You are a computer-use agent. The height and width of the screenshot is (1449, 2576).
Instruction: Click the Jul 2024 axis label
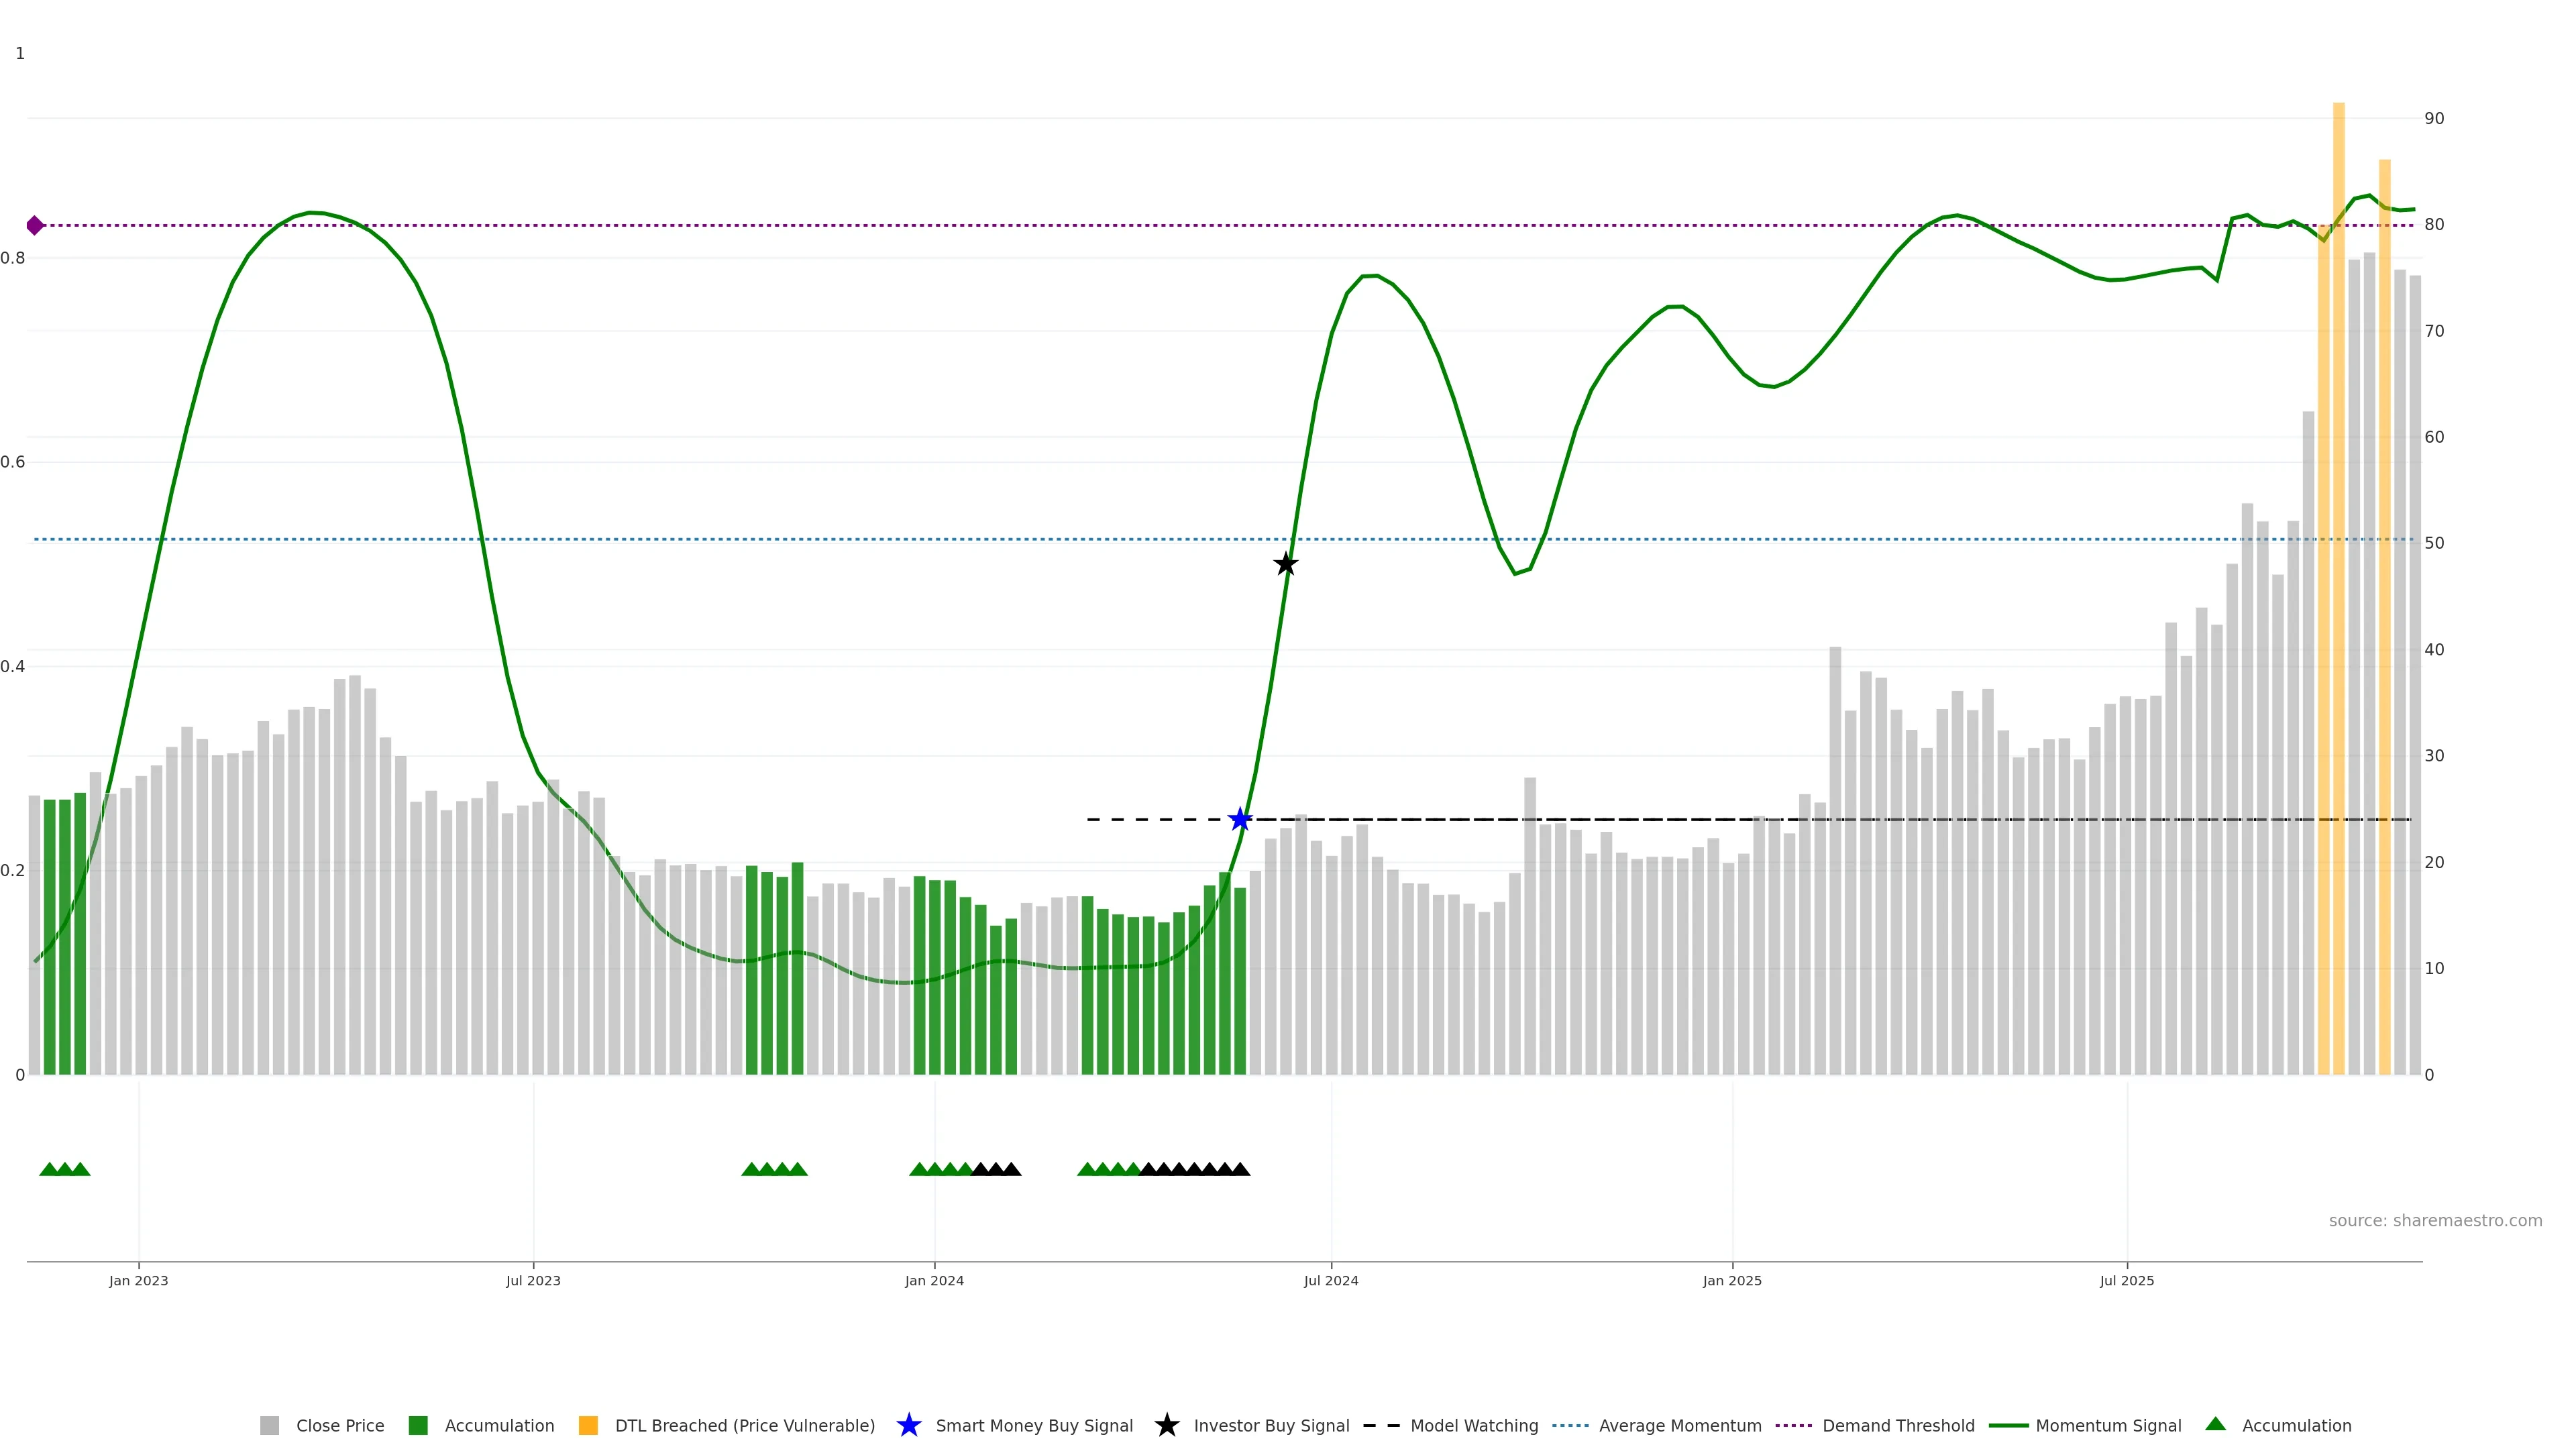tap(1331, 1280)
